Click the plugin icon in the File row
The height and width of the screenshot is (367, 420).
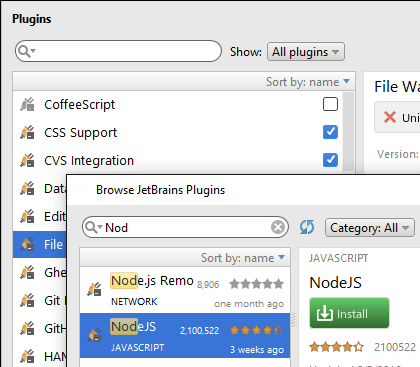click(x=27, y=244)
